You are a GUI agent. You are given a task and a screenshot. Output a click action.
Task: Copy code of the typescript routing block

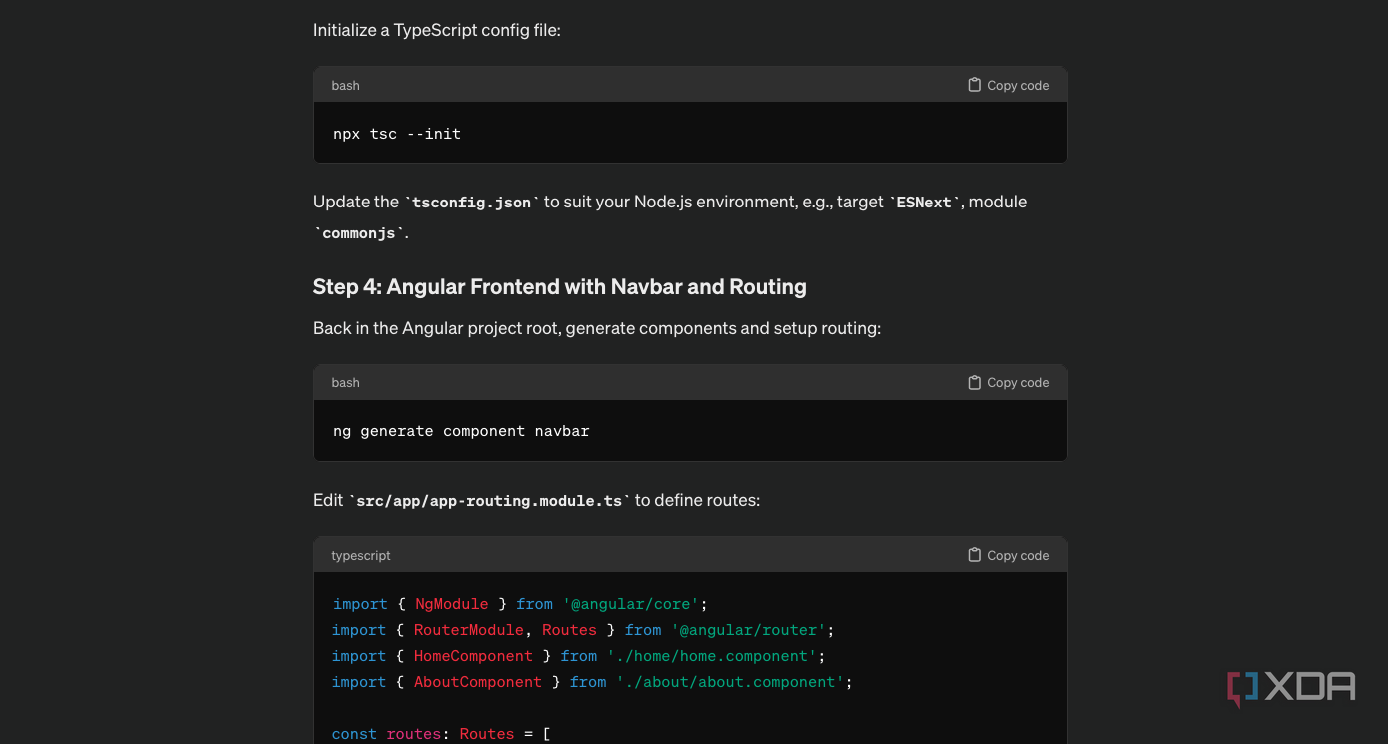tap(1009, 555)
